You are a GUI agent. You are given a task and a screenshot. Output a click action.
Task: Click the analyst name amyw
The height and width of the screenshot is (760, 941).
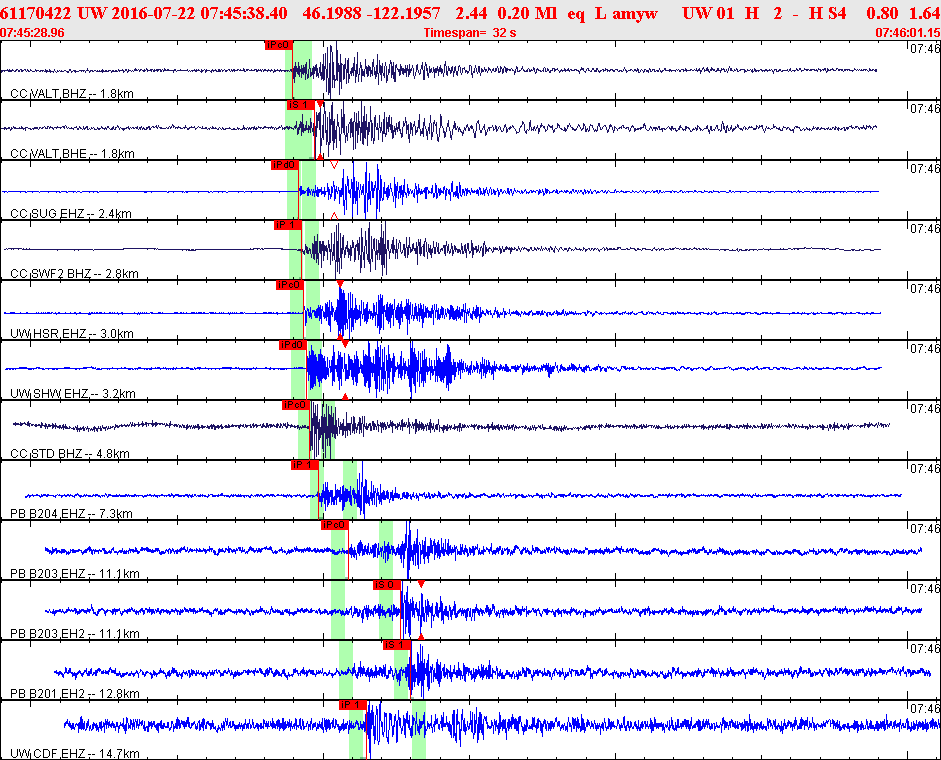[635, 13]
